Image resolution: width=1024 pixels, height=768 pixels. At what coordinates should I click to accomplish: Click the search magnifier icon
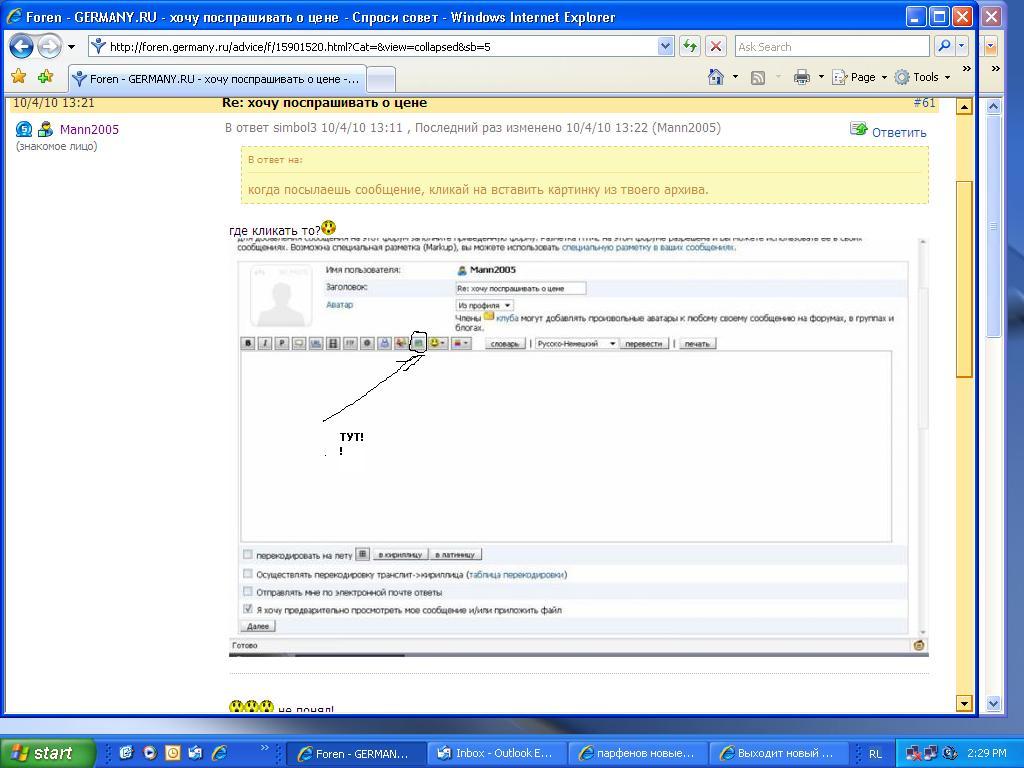pyautogui.click(x=943, y=46)
